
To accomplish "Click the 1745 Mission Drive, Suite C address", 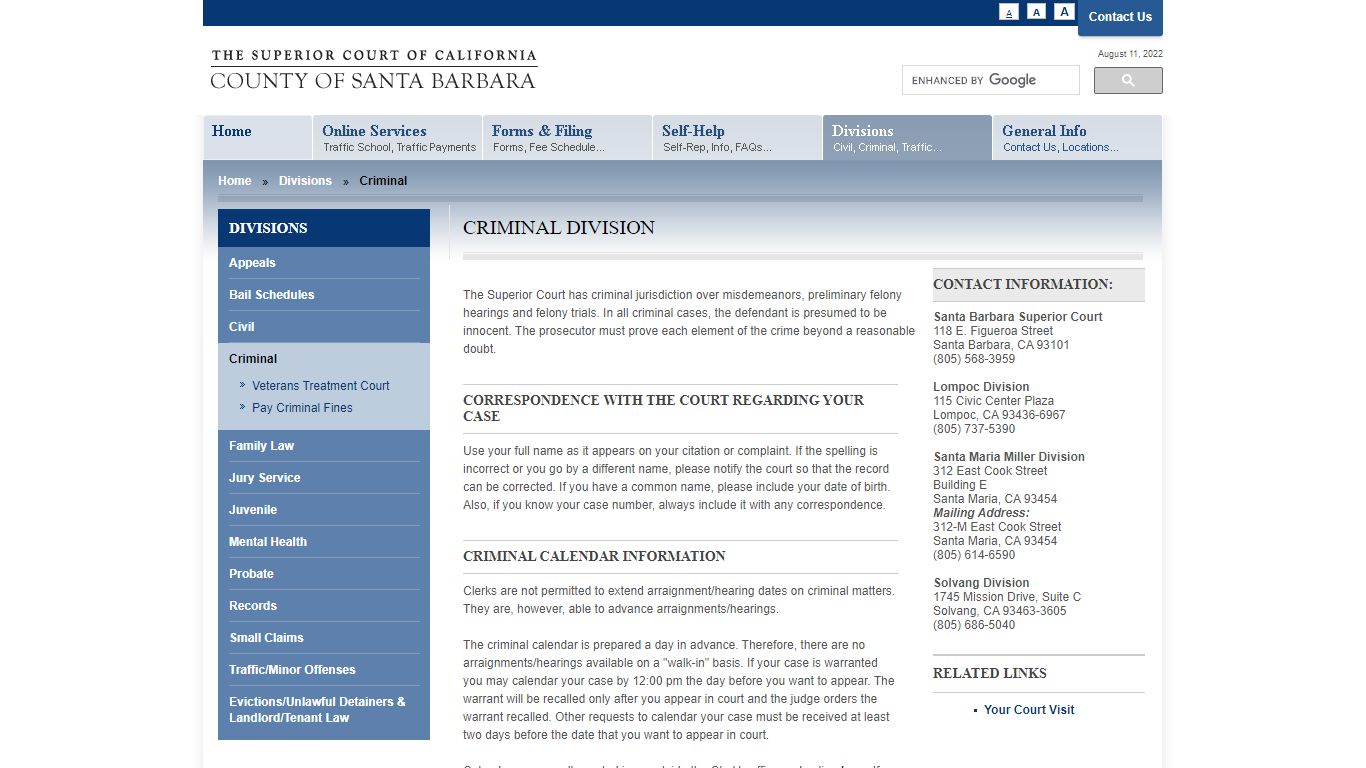I will coord(1007,597).
